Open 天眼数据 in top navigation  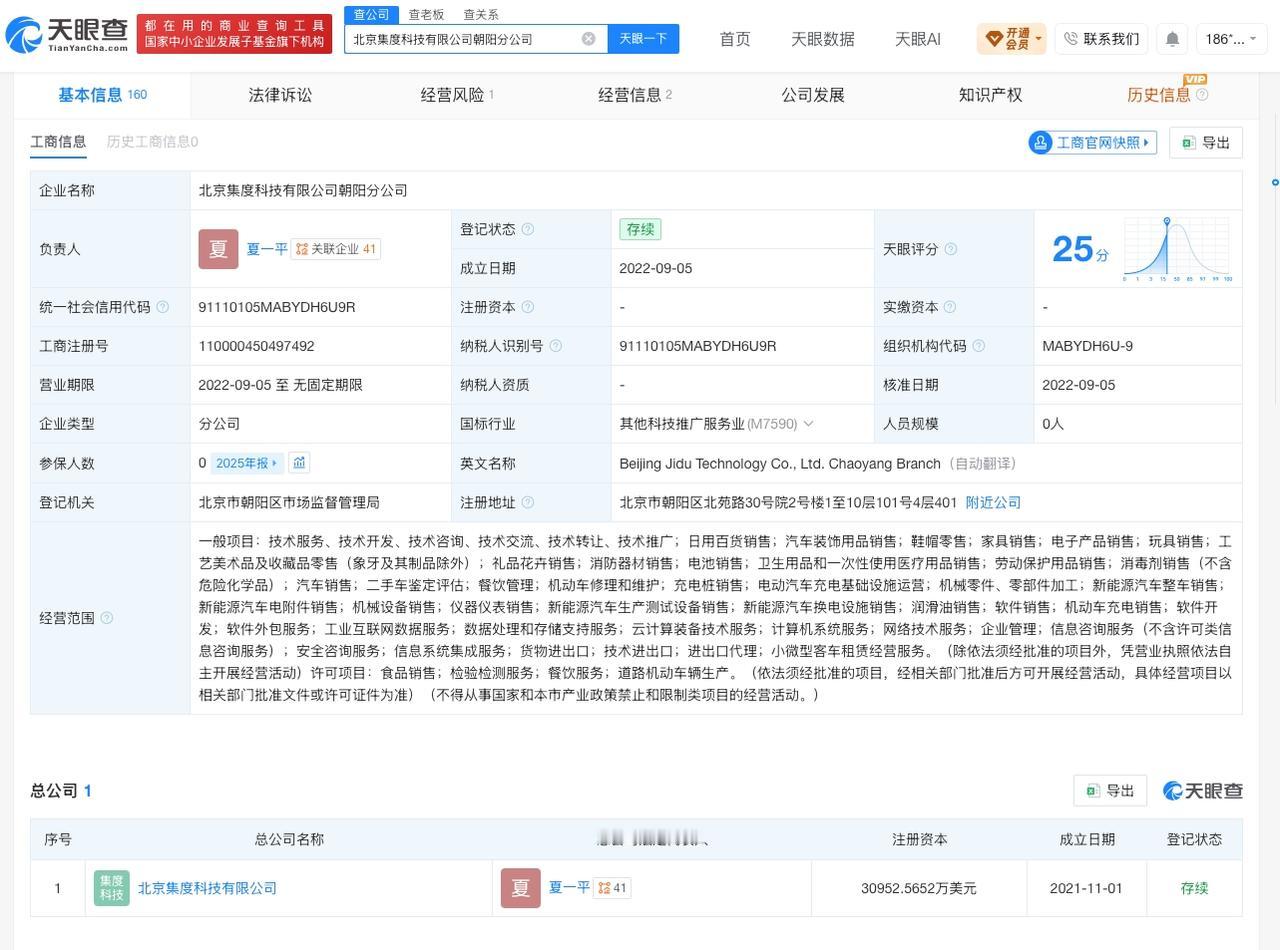click(x=823, y=39)
